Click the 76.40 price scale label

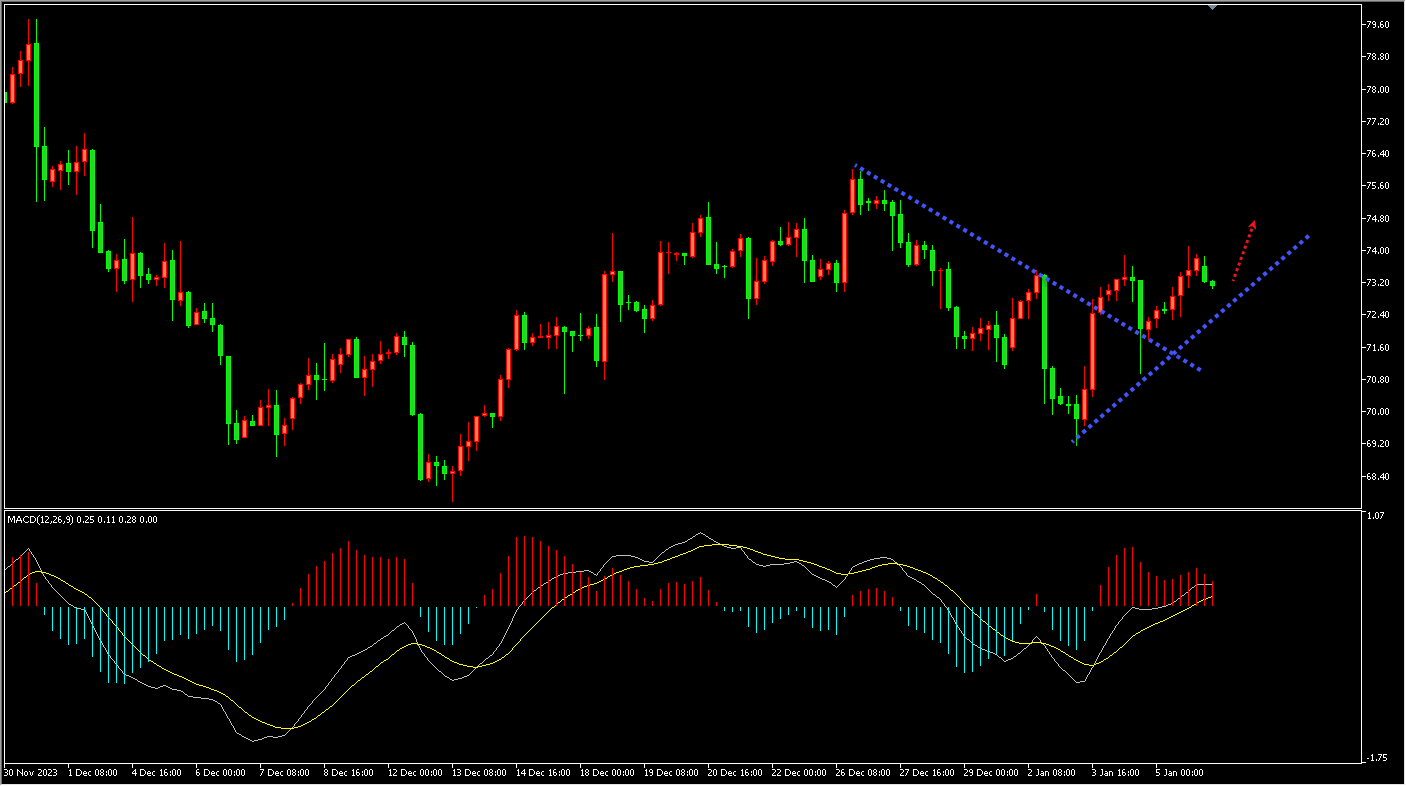pos(1376,154)
